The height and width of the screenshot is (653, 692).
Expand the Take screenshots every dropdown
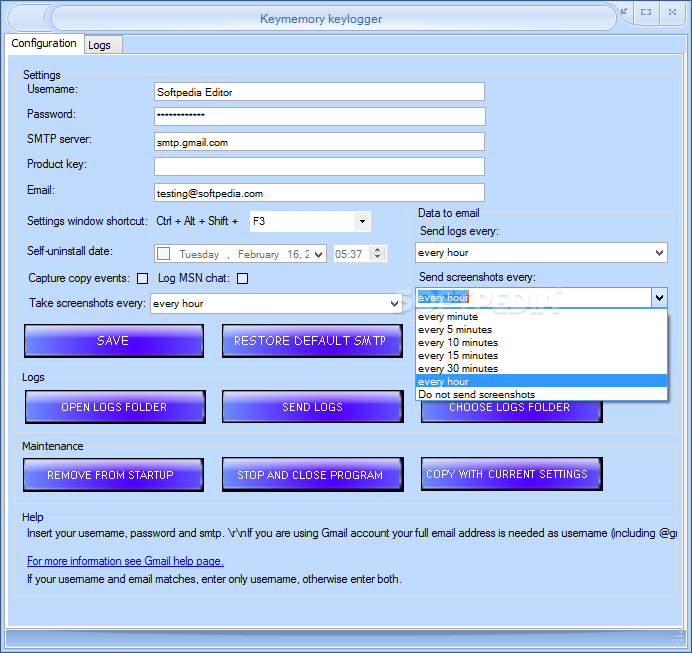(394, 304)
